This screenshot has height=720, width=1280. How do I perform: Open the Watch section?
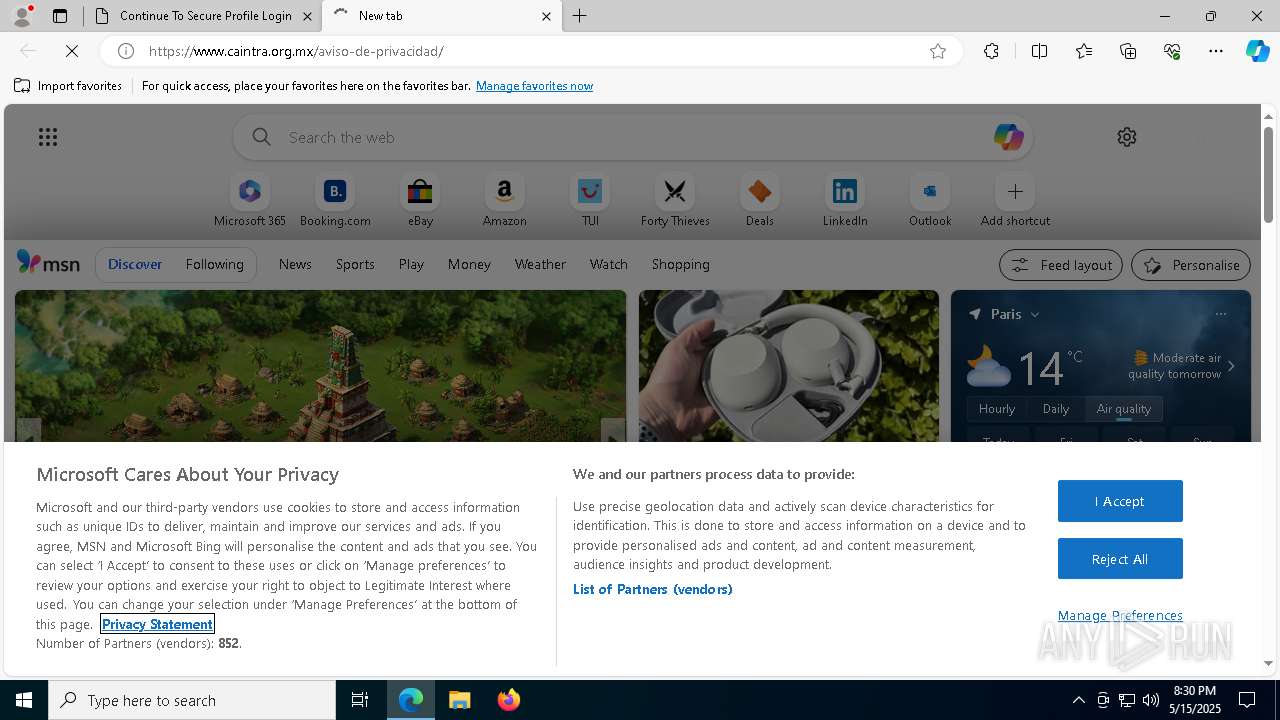[609, 264]
